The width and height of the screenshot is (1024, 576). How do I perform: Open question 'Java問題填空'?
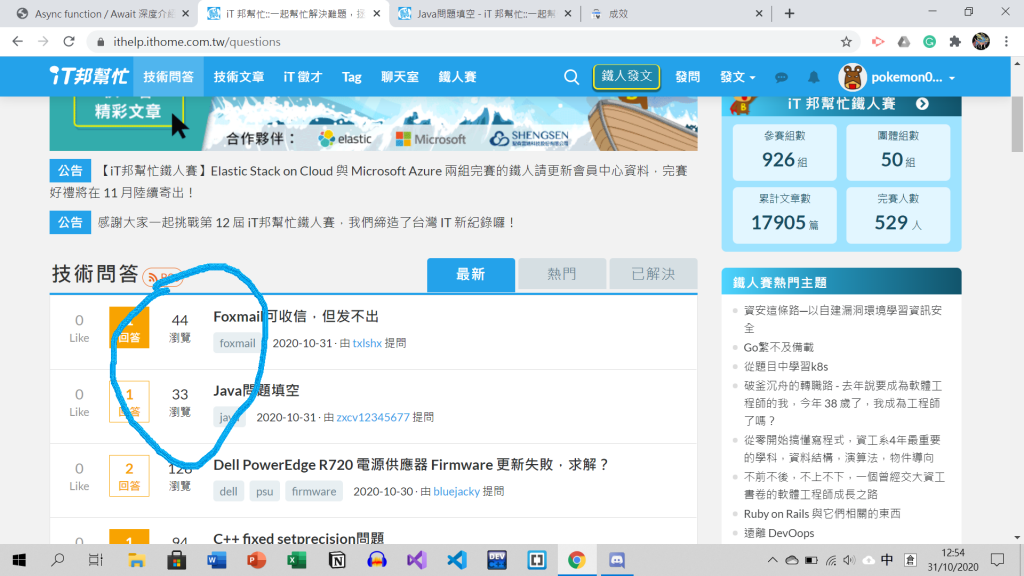[x=256, y=391]
